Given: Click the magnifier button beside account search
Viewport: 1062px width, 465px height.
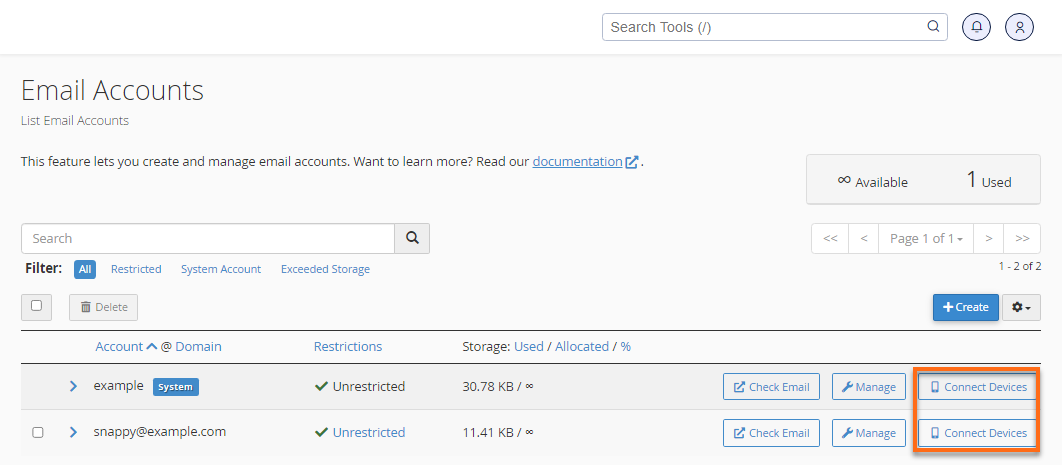Looking at the screenshot, I should click(x=412, y=239).
